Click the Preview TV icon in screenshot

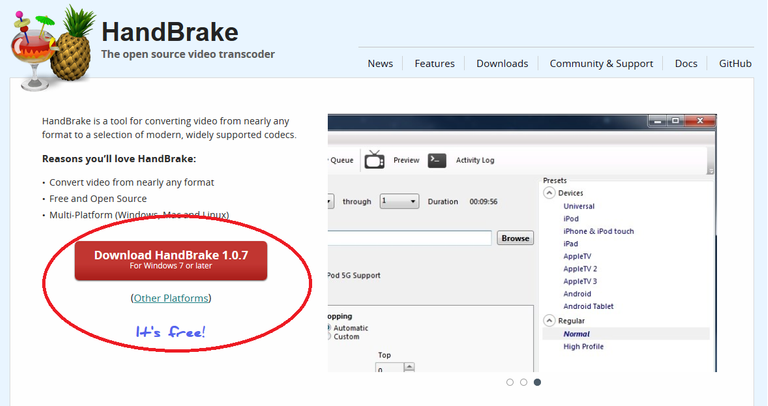click(375, 160)
